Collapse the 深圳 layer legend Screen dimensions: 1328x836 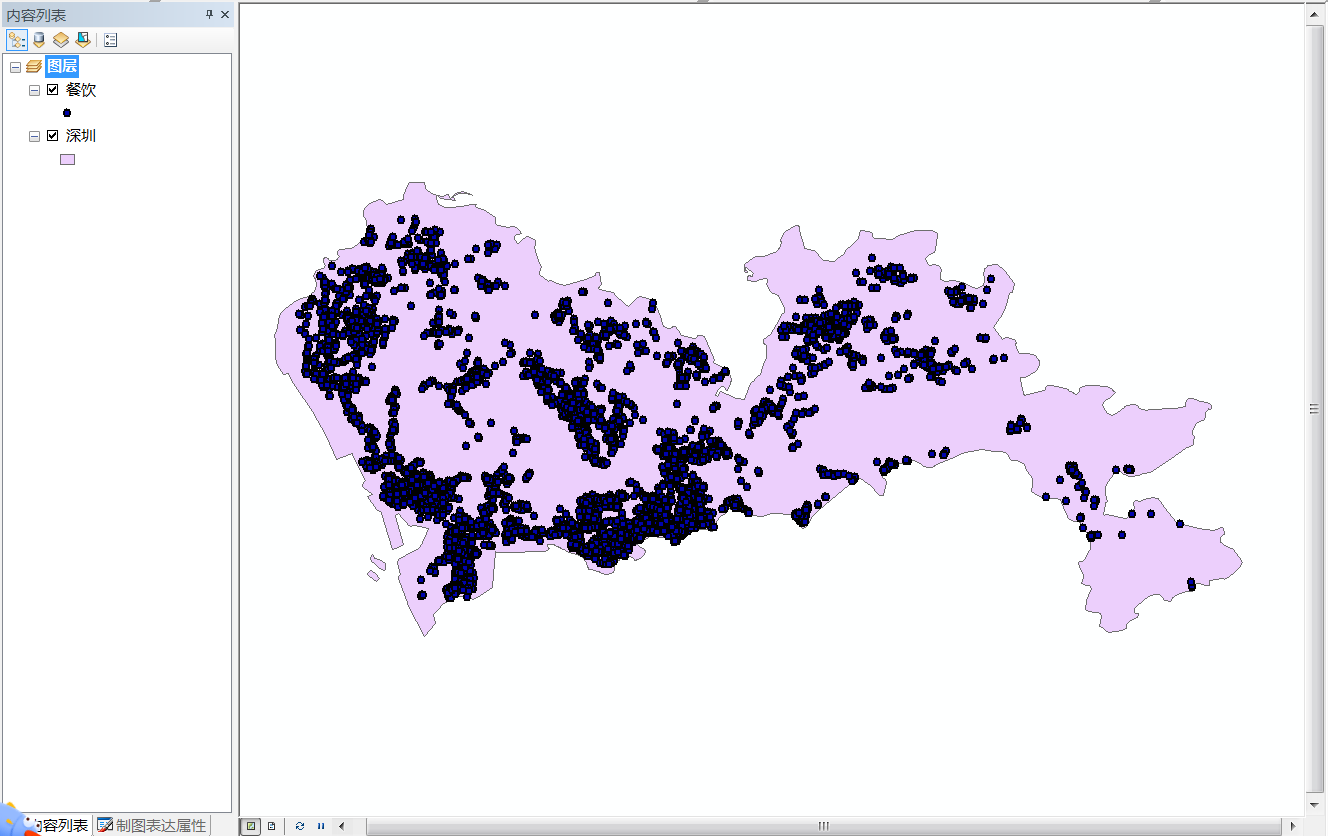[34, 136]
